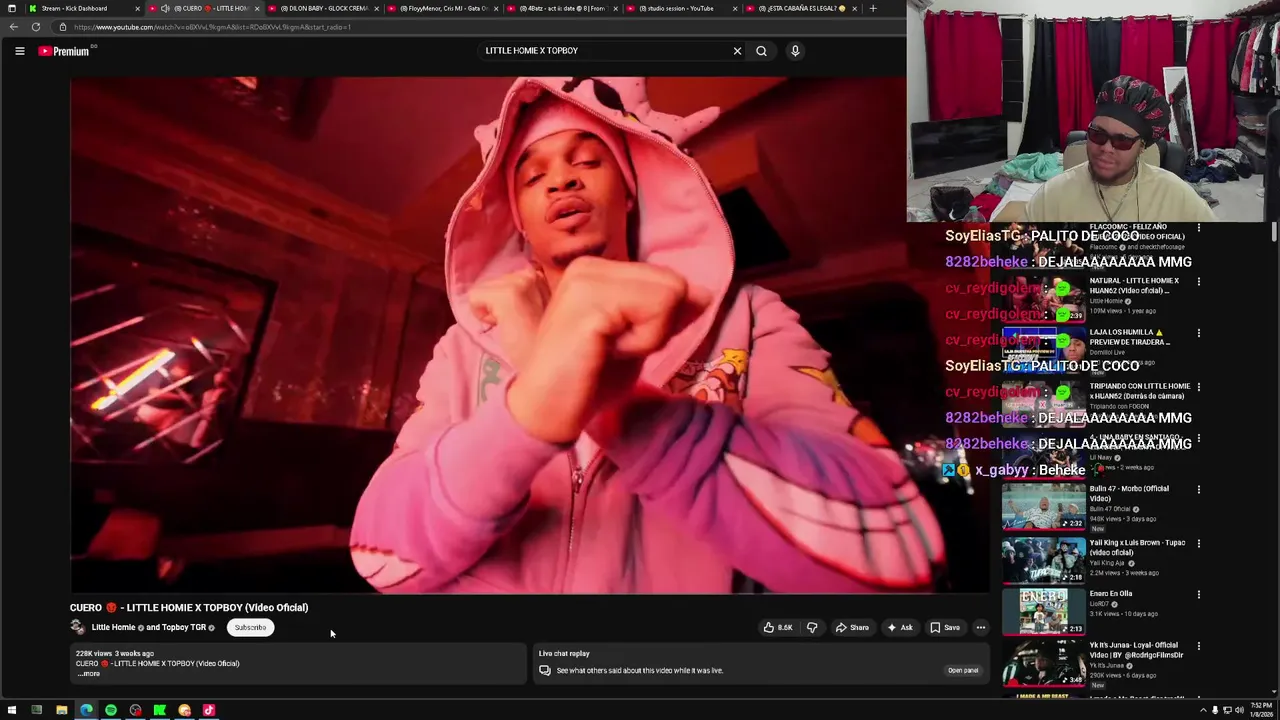1280x720 pixels.
Task: Open NATURAL - LITTLE HOMIE X HUAN62 title
Action: [x=1134, y=286]
